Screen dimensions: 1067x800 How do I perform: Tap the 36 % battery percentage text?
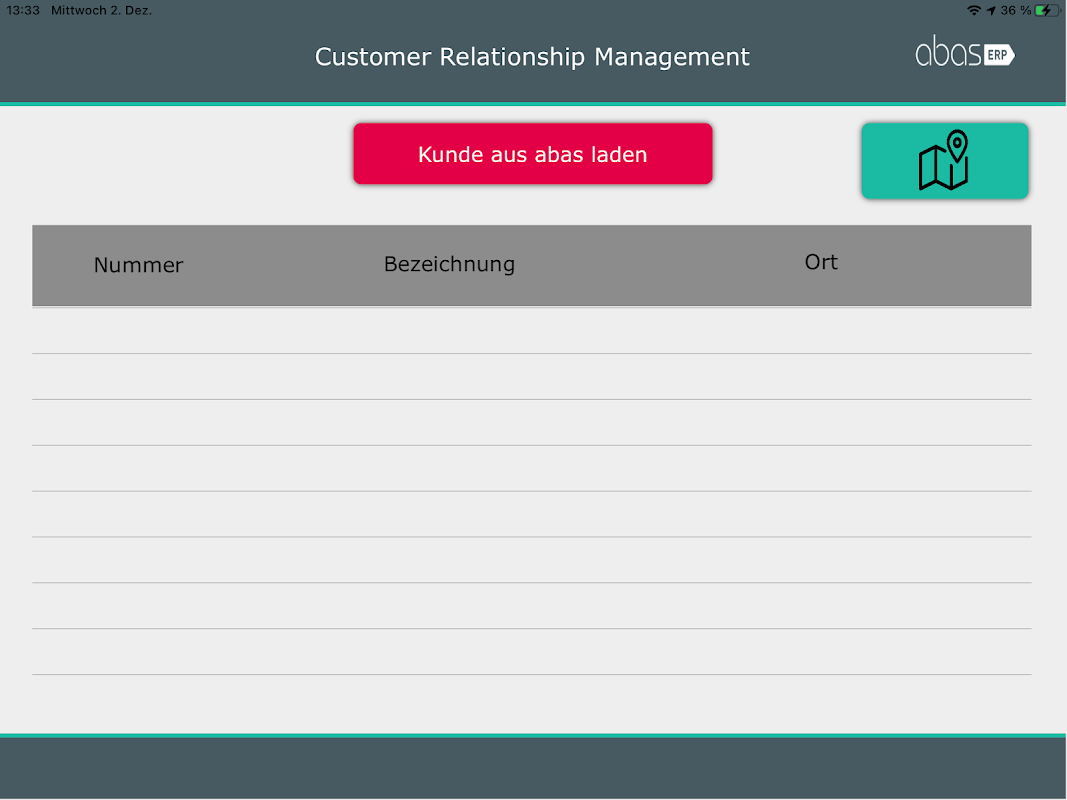tap(1015, 10)
